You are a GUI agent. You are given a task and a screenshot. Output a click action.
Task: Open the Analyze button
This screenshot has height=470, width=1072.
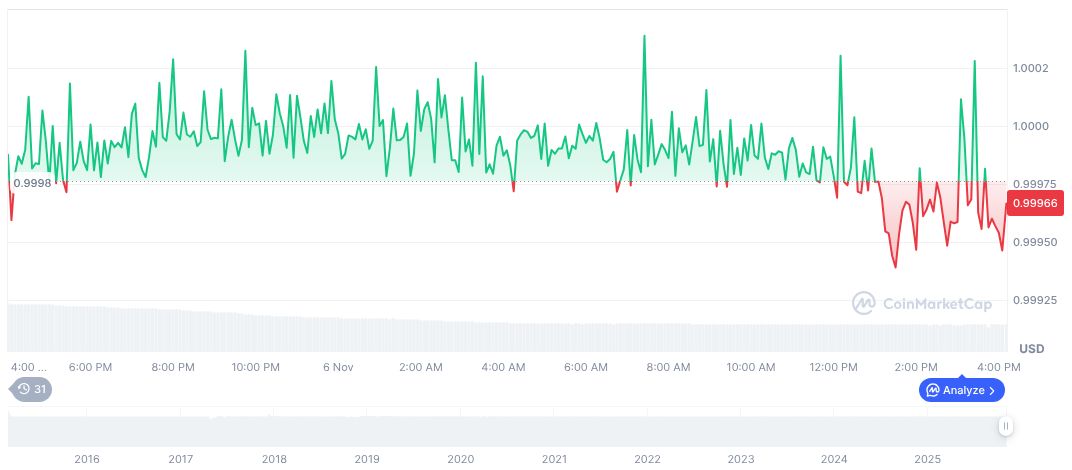(962, 390)
